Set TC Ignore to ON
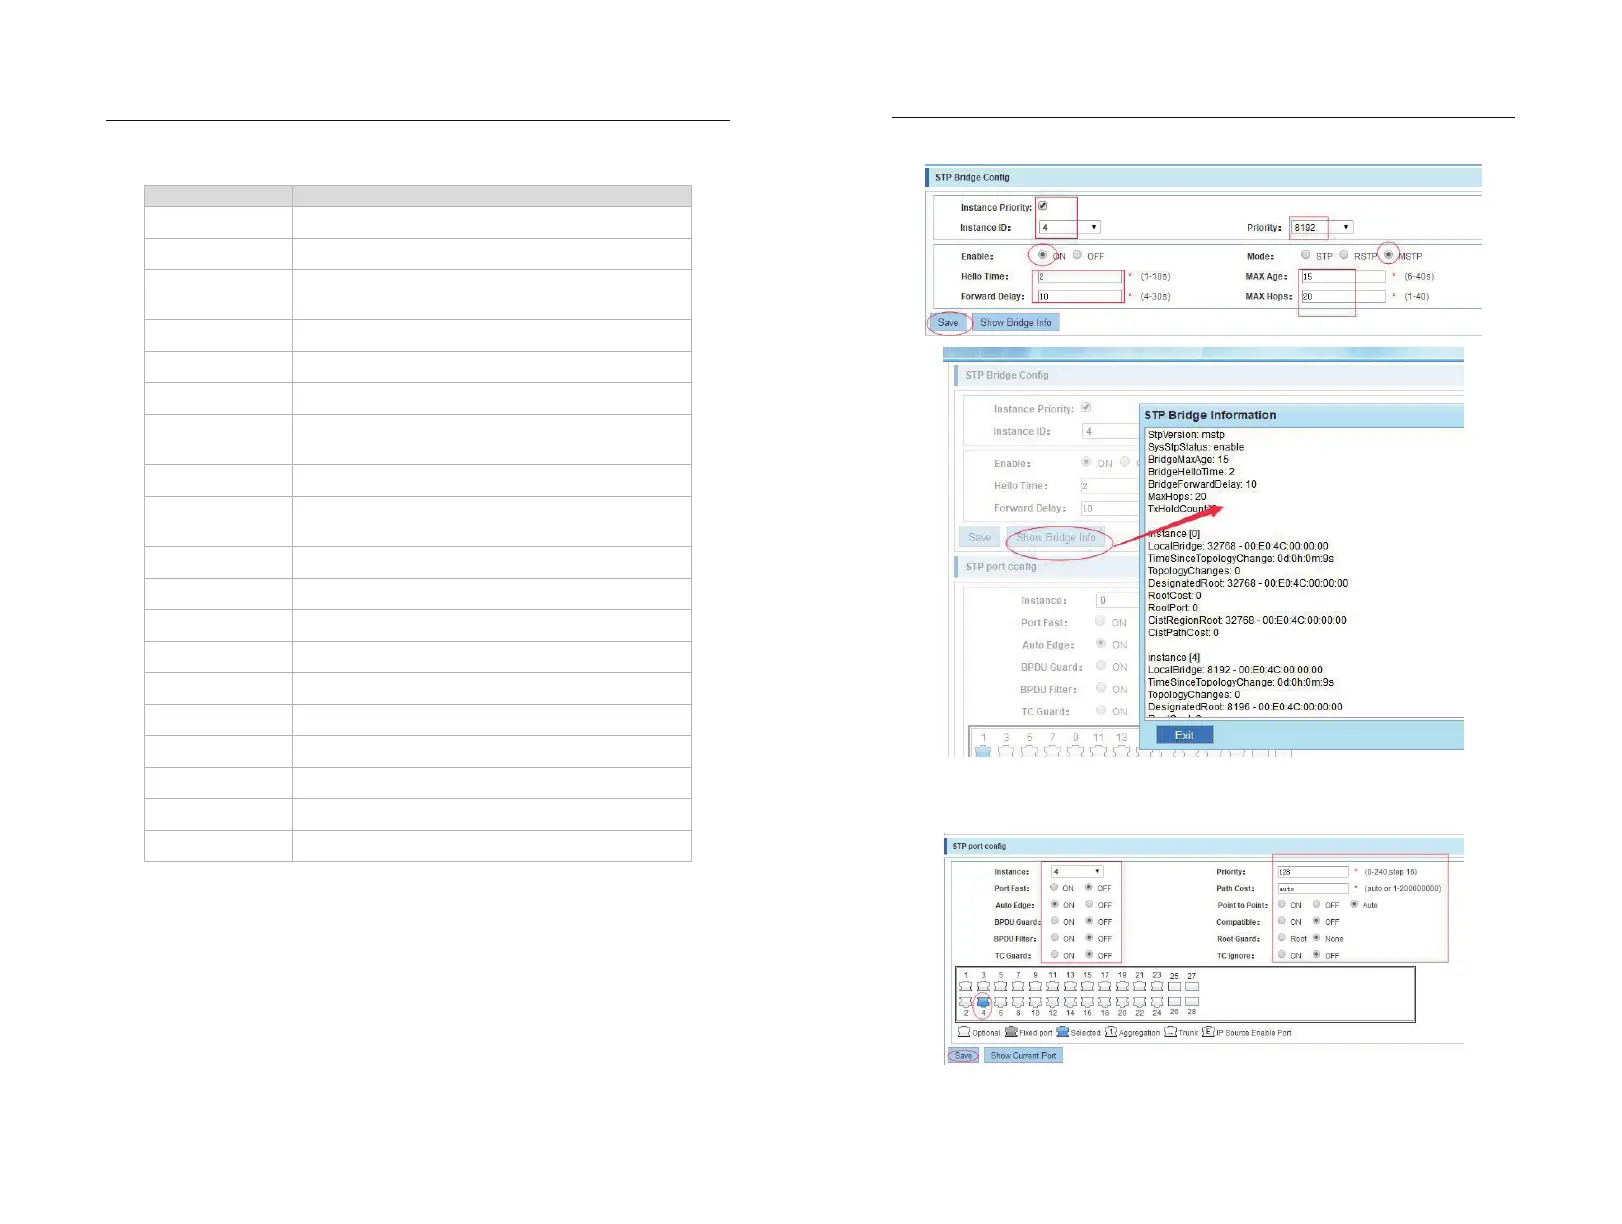Screen dimensions: 1622x1224 [1282, 954]
